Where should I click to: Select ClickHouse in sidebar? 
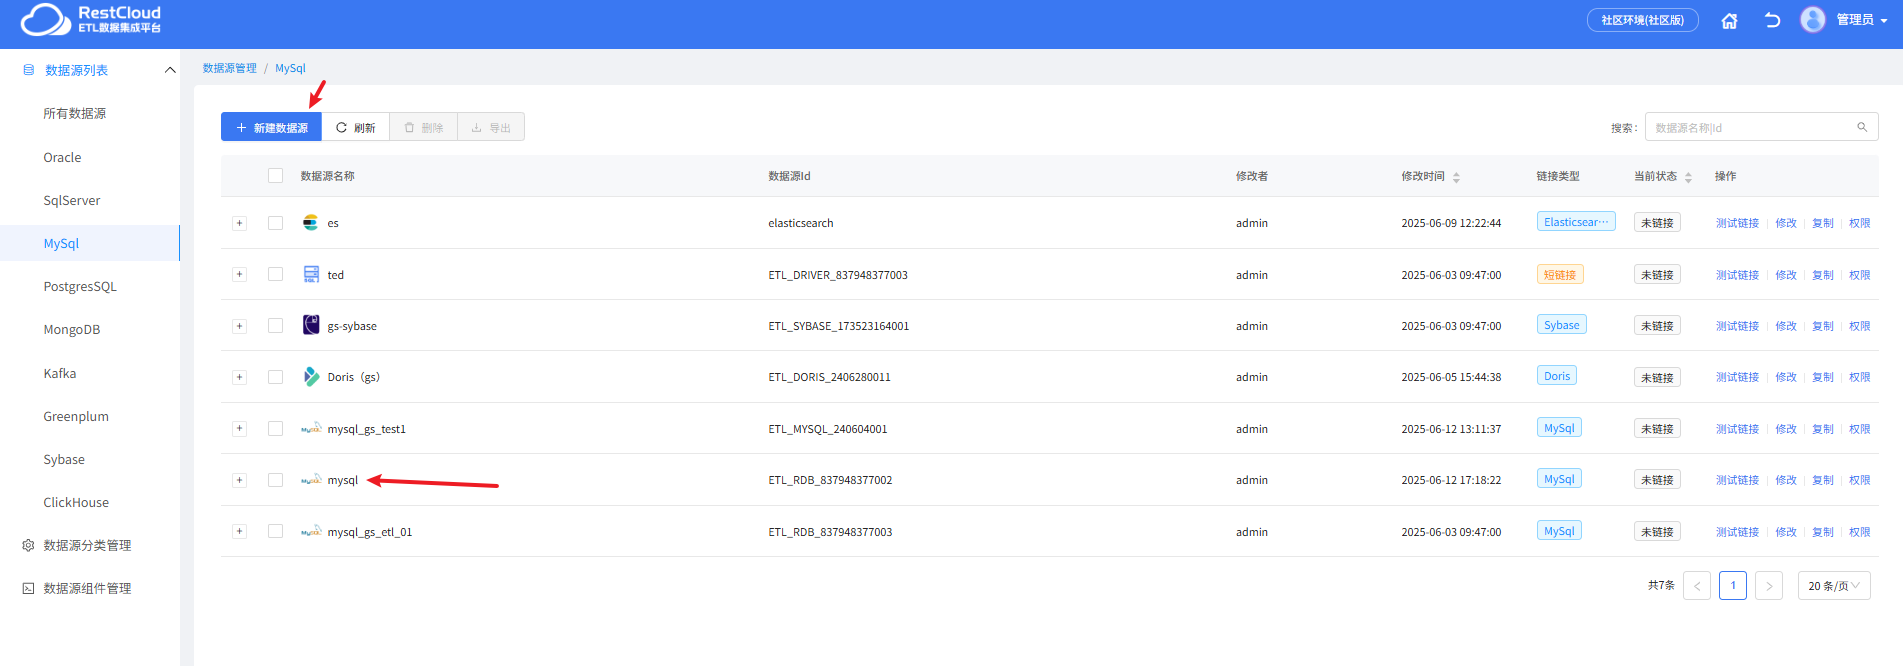coord(76,502)
